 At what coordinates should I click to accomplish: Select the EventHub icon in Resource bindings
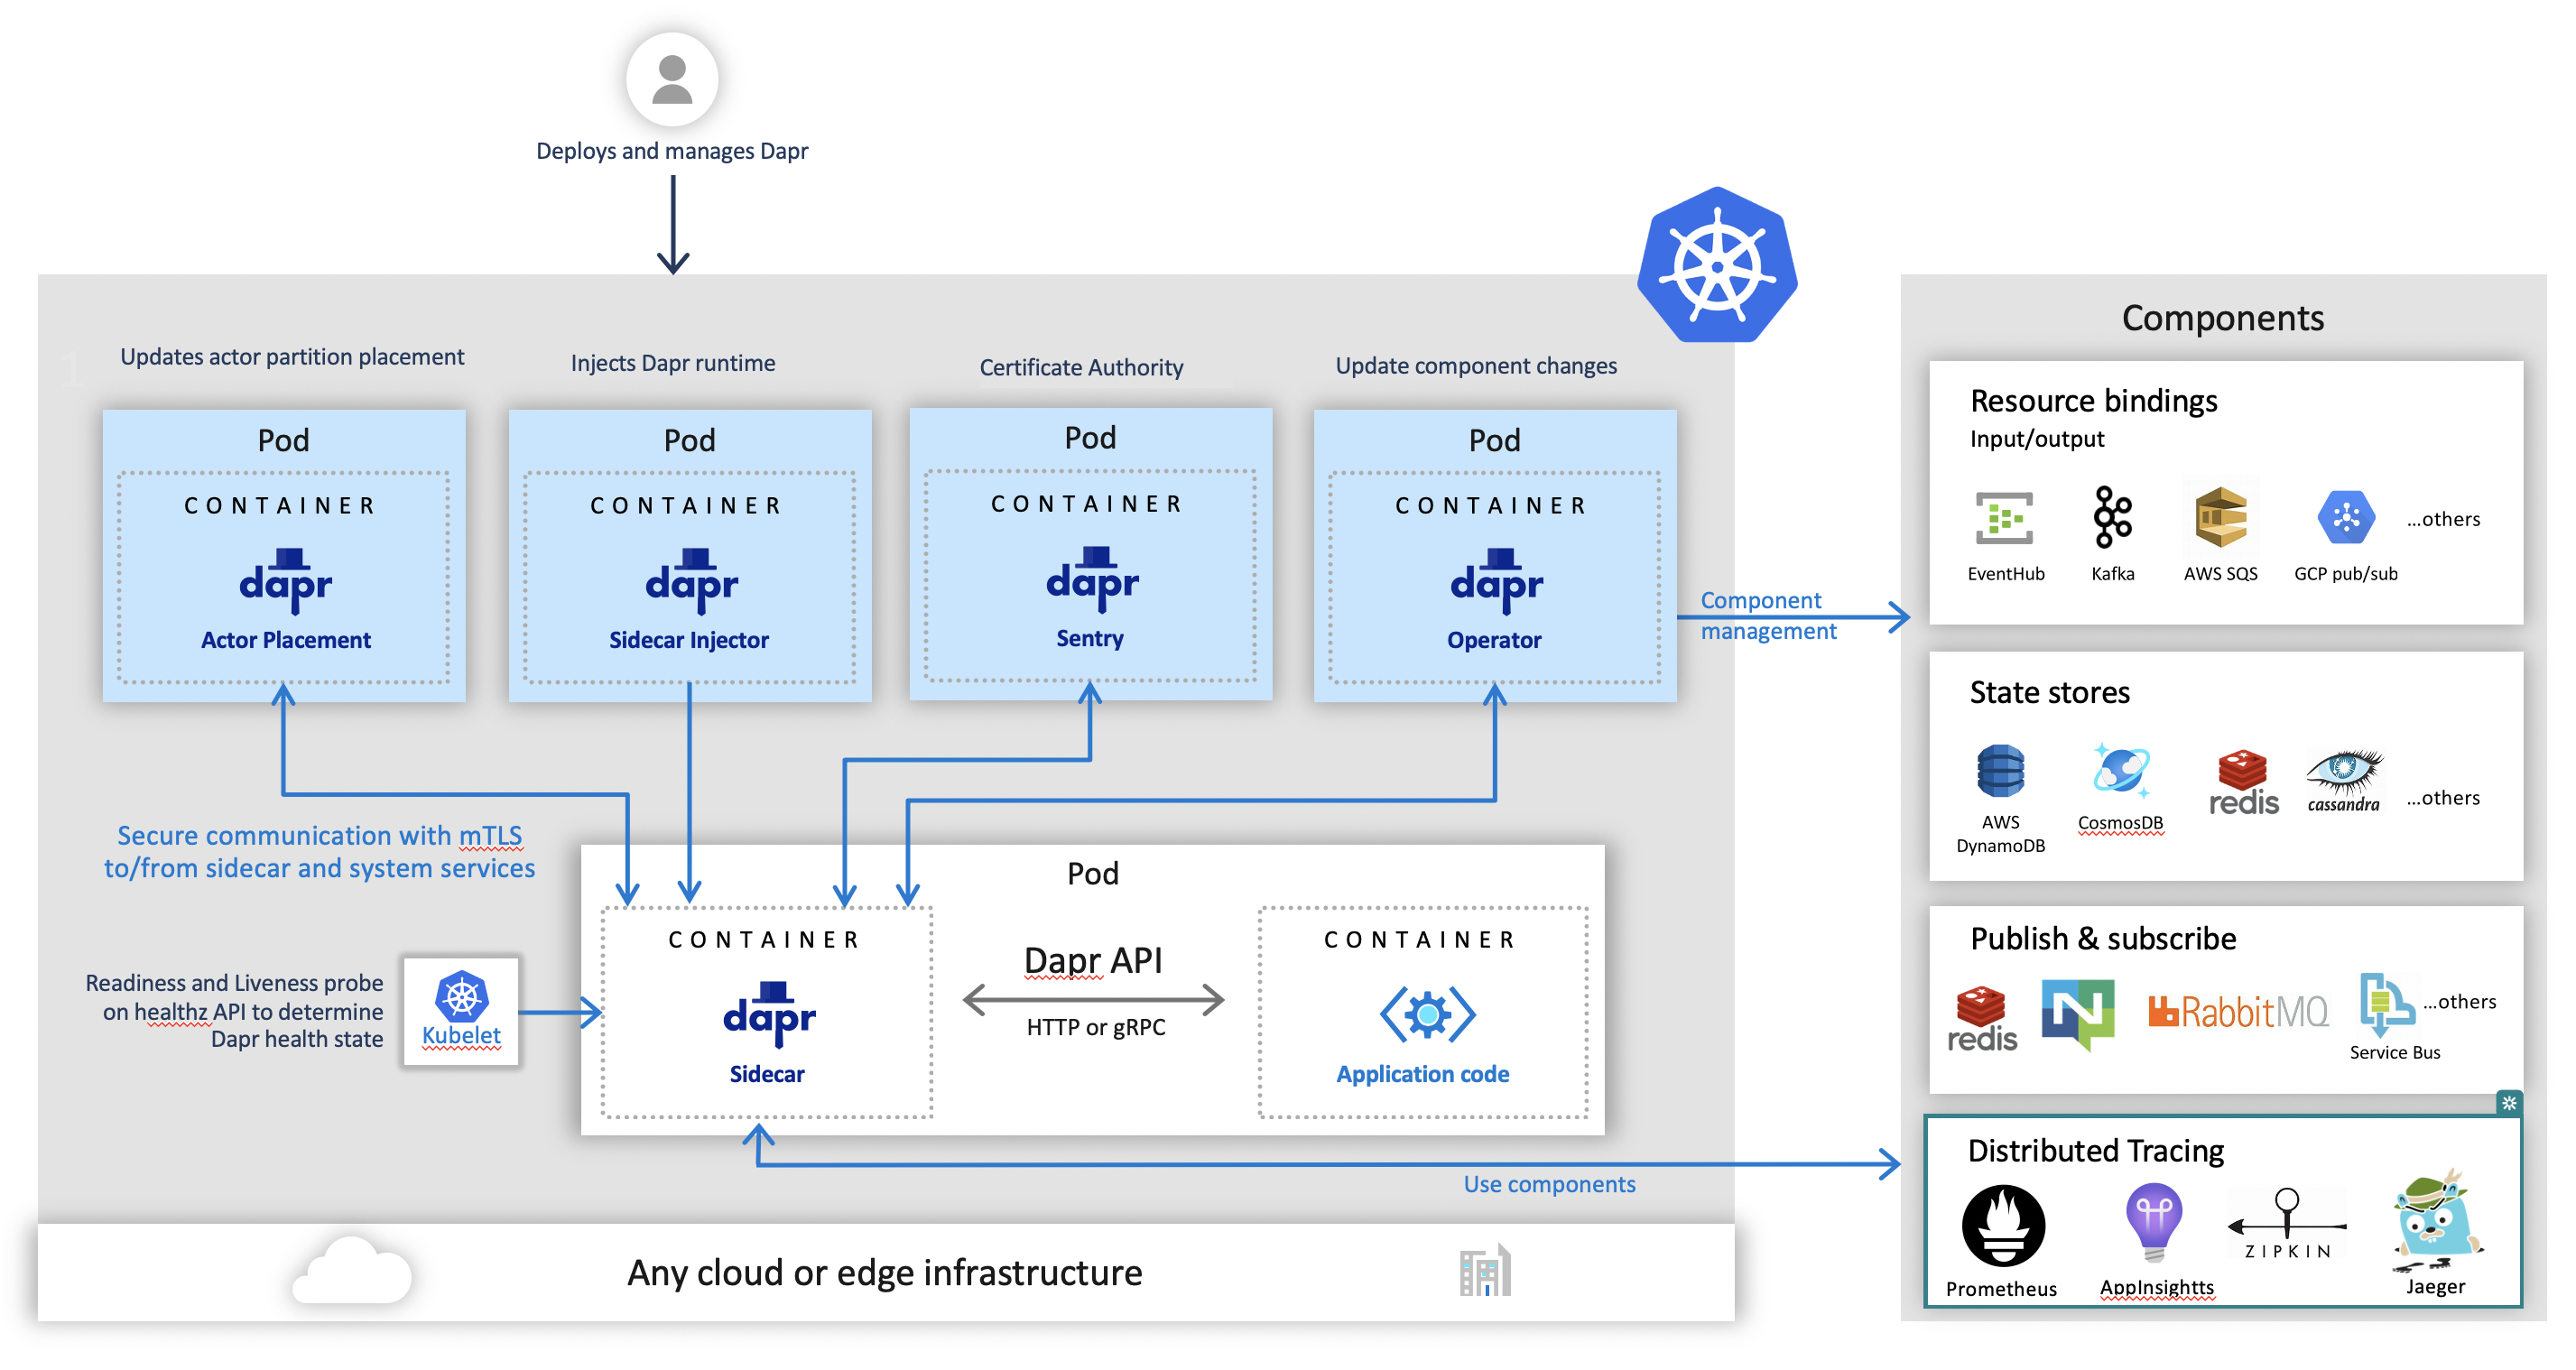(x=2005, y=518)
